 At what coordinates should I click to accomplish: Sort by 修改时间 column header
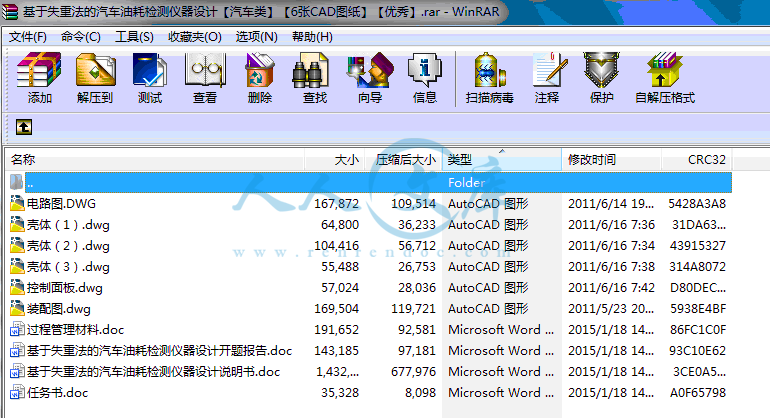click(x=611, y=159)
